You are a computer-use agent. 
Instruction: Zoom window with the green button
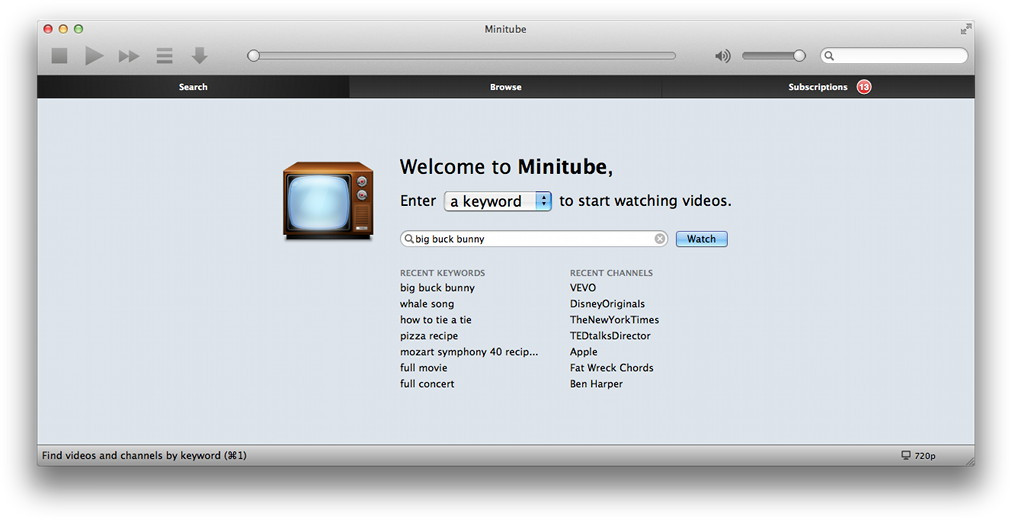coord(79,29)
